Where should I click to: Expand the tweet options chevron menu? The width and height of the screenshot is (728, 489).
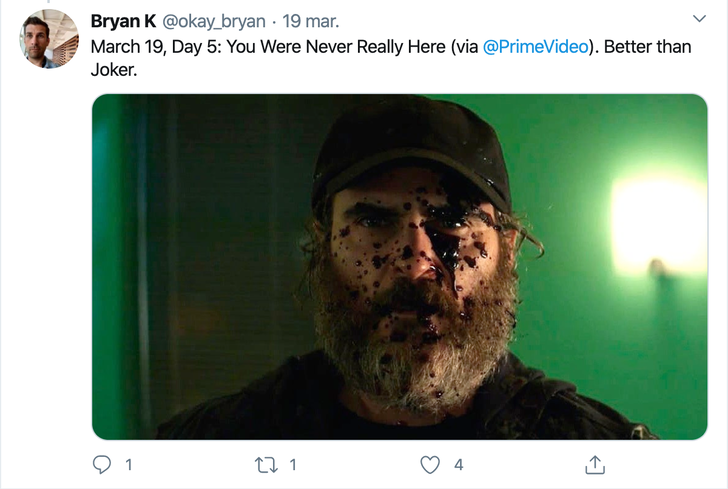coord(699,19)
